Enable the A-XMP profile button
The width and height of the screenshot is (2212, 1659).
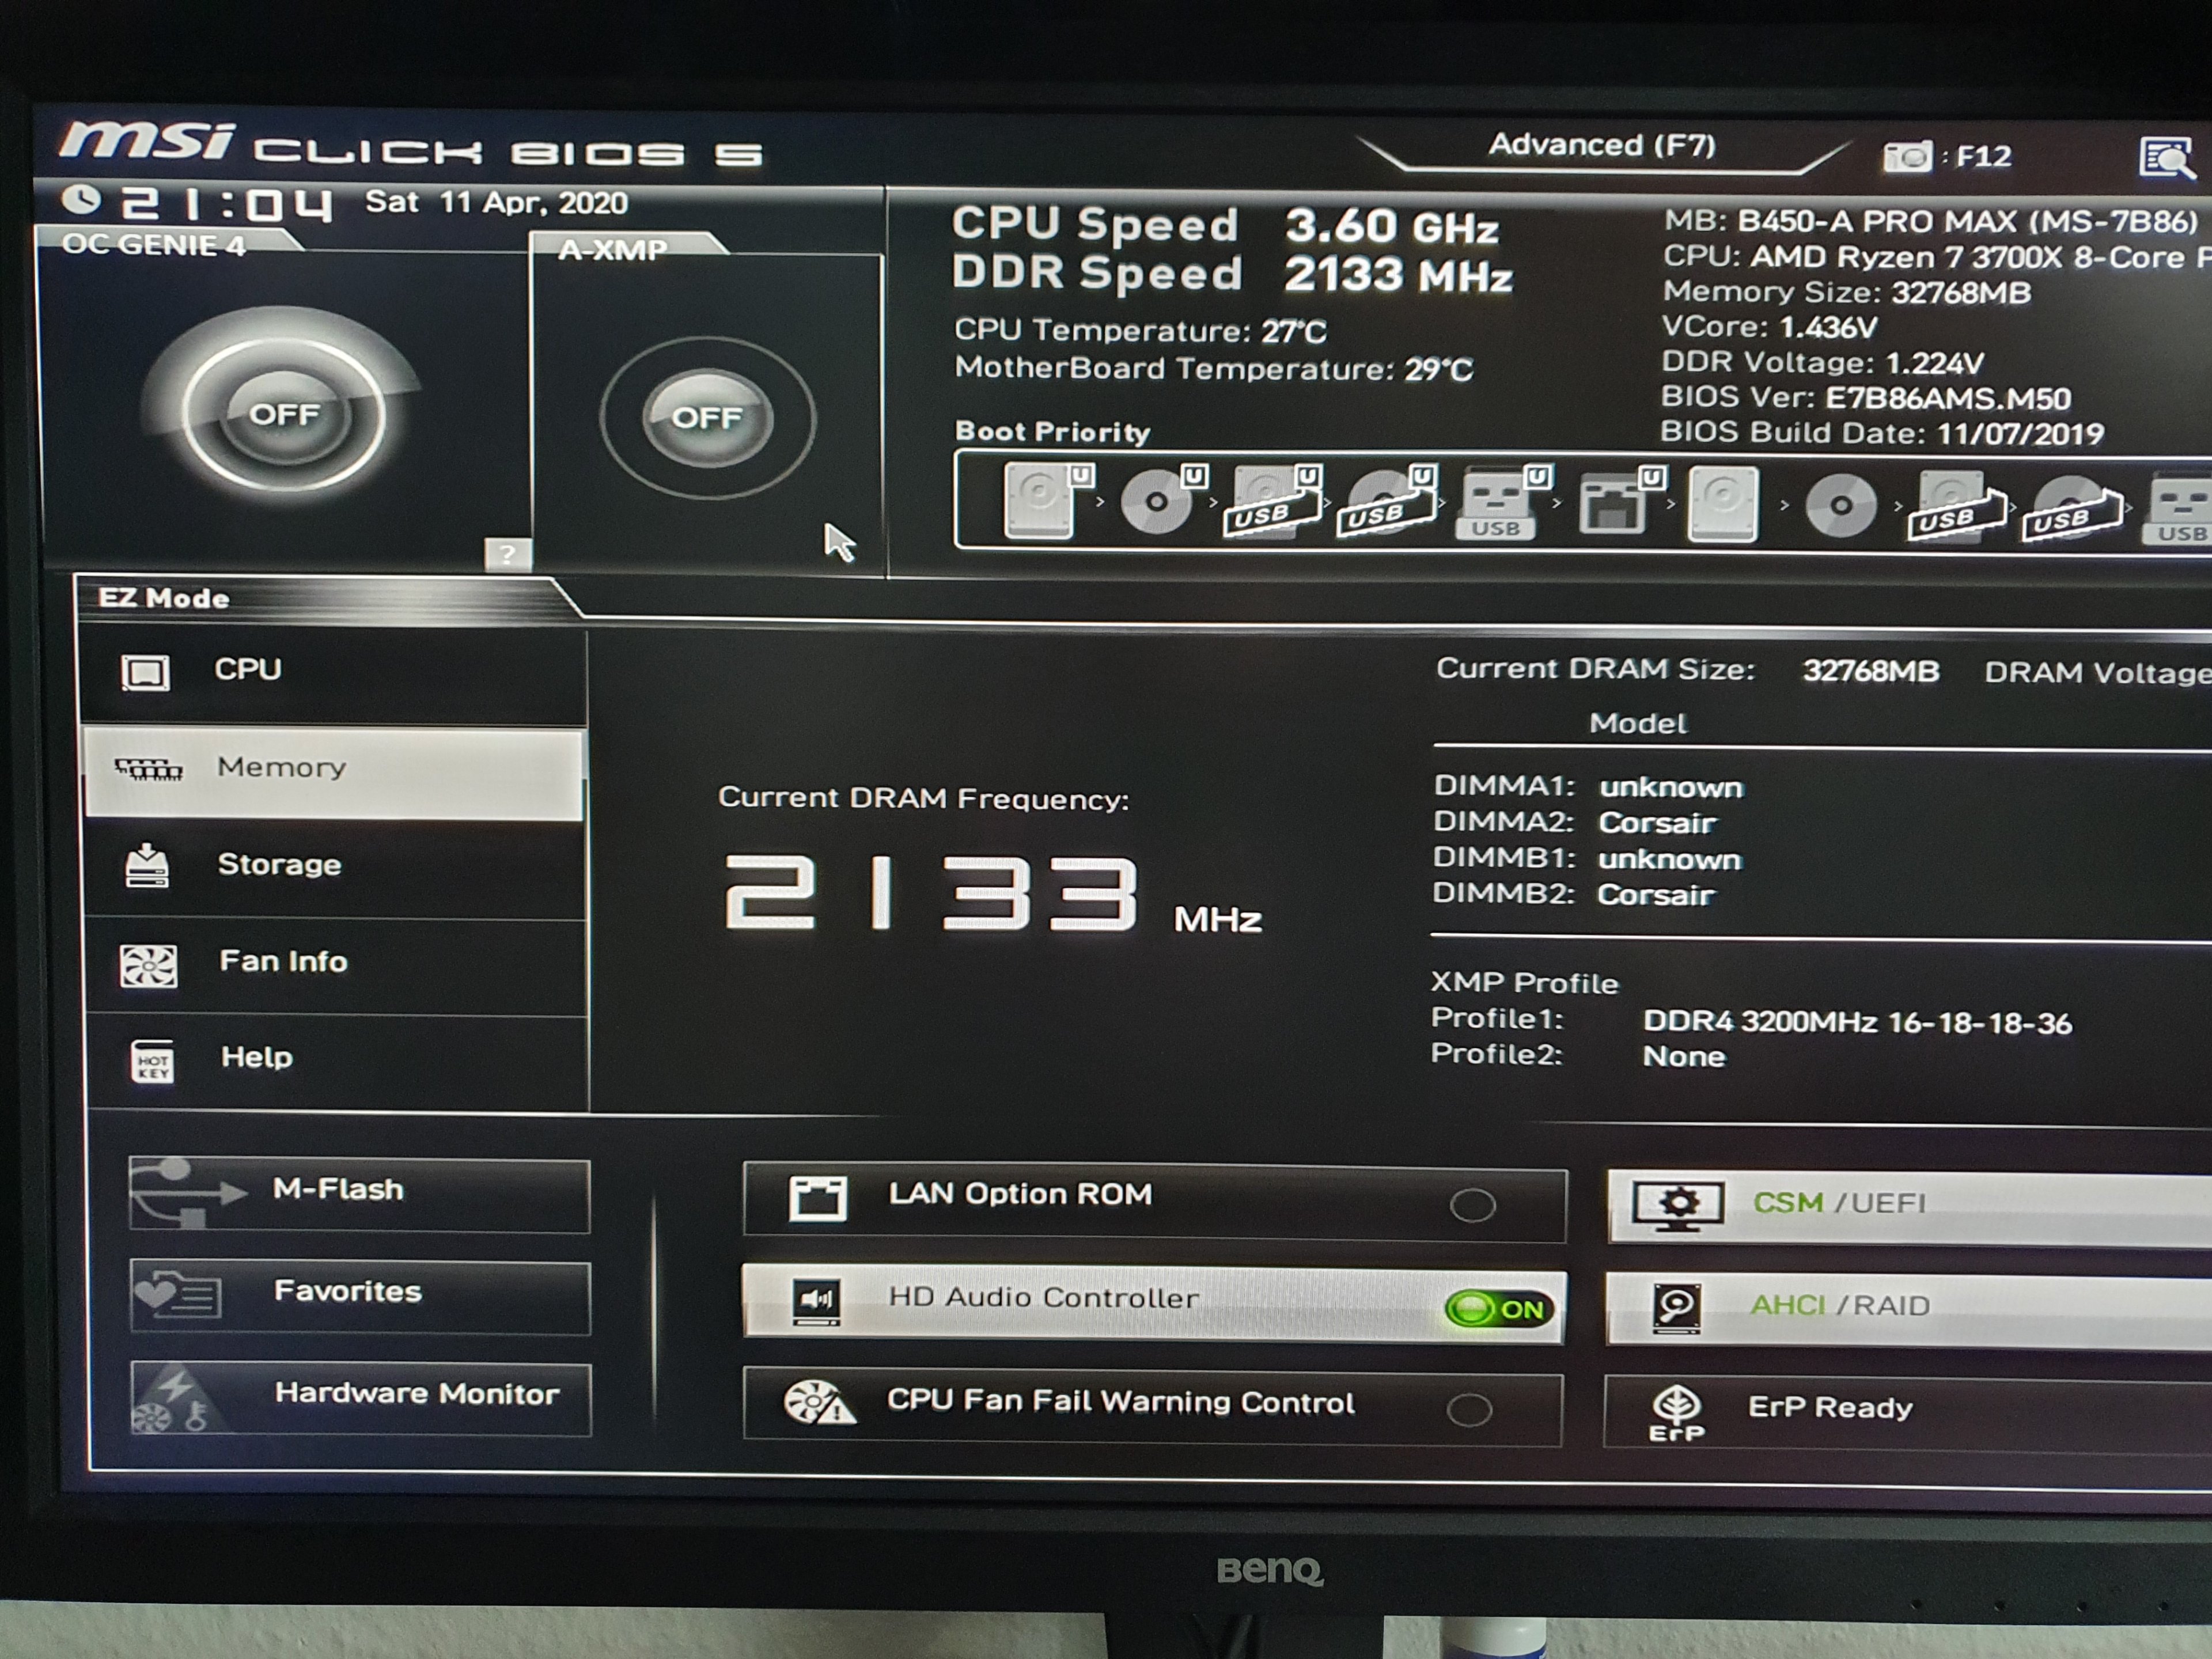point(707,417)
